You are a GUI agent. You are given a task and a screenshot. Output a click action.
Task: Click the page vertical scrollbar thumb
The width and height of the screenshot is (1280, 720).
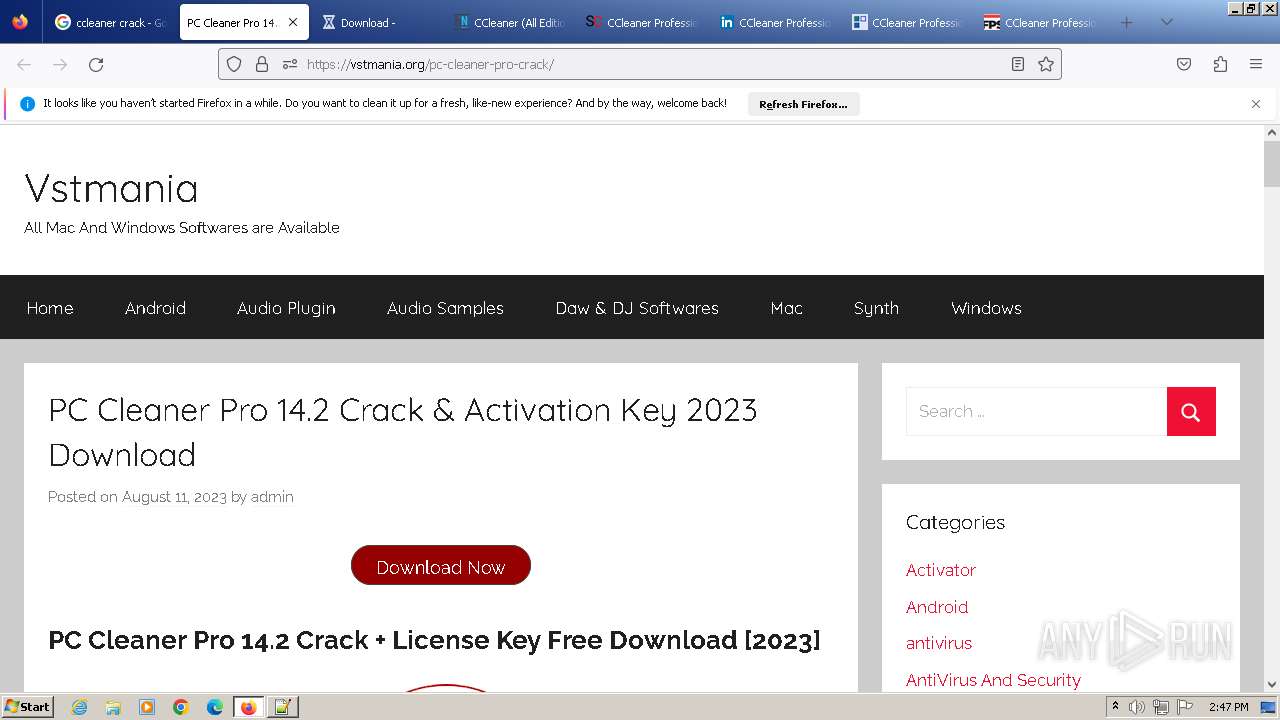point(1272,164)
